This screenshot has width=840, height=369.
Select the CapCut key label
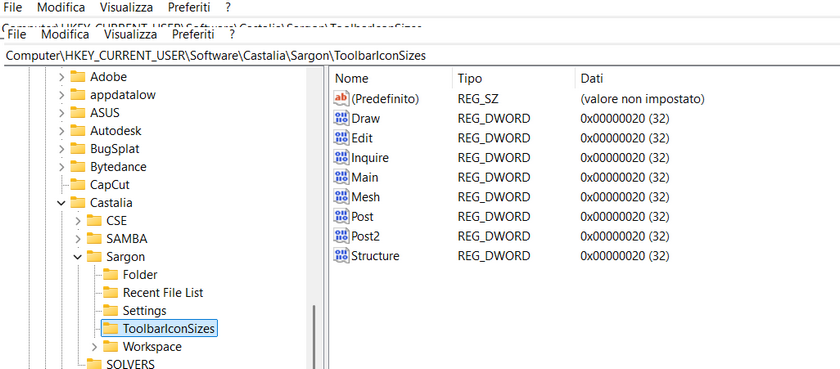[110, 185]
